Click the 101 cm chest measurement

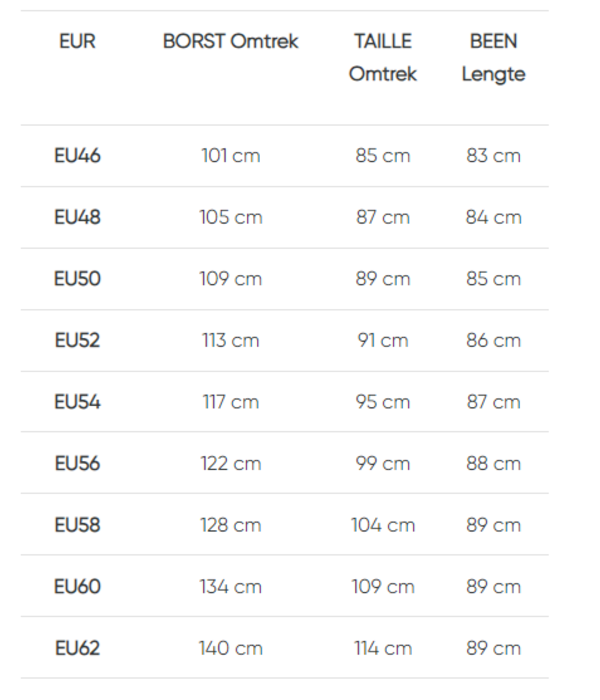click(x=230, y=156)
